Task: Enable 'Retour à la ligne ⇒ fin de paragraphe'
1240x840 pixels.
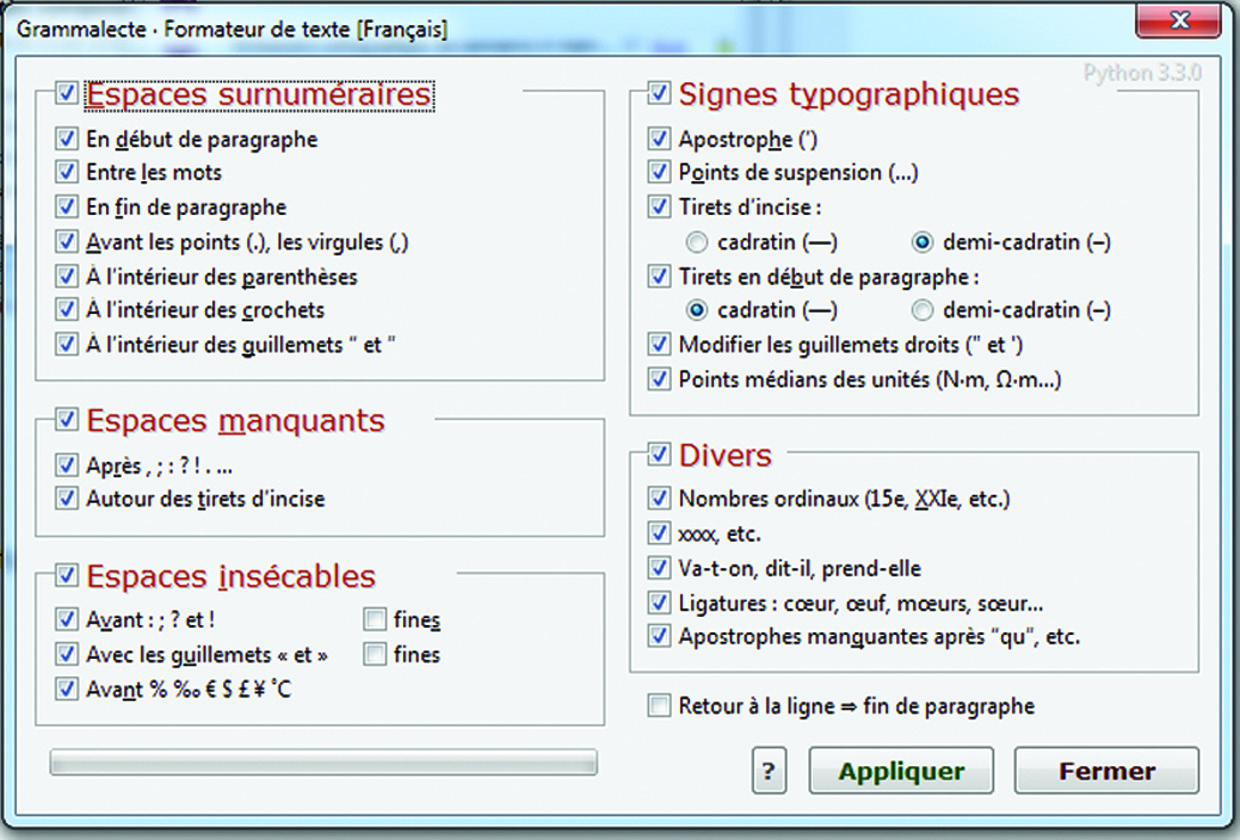Action: point(659,706)
